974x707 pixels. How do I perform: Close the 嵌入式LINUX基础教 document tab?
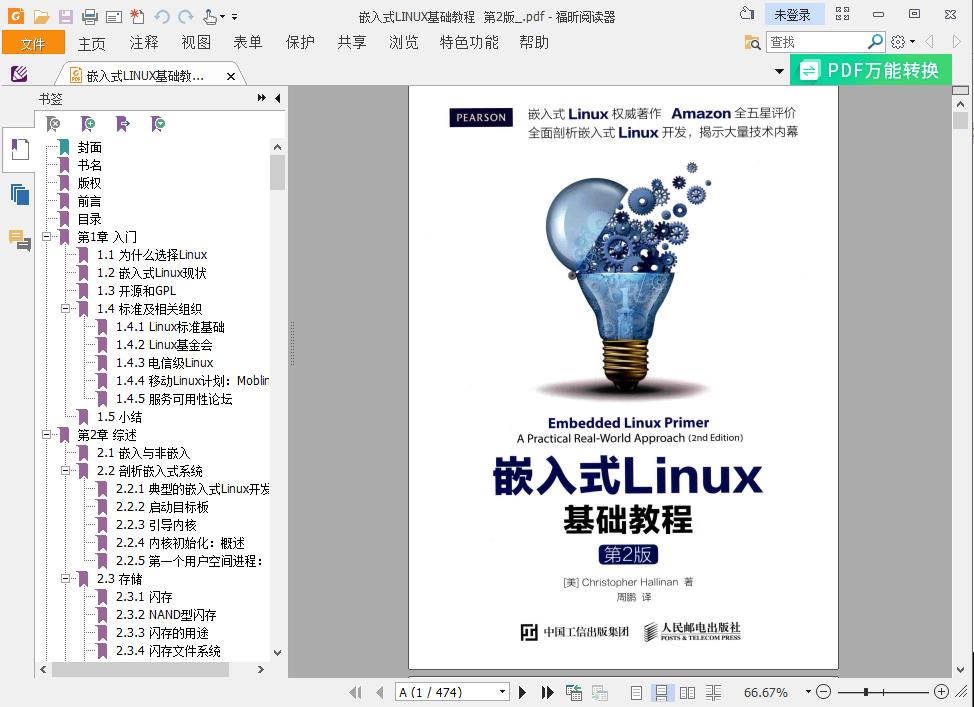point(231,76)
